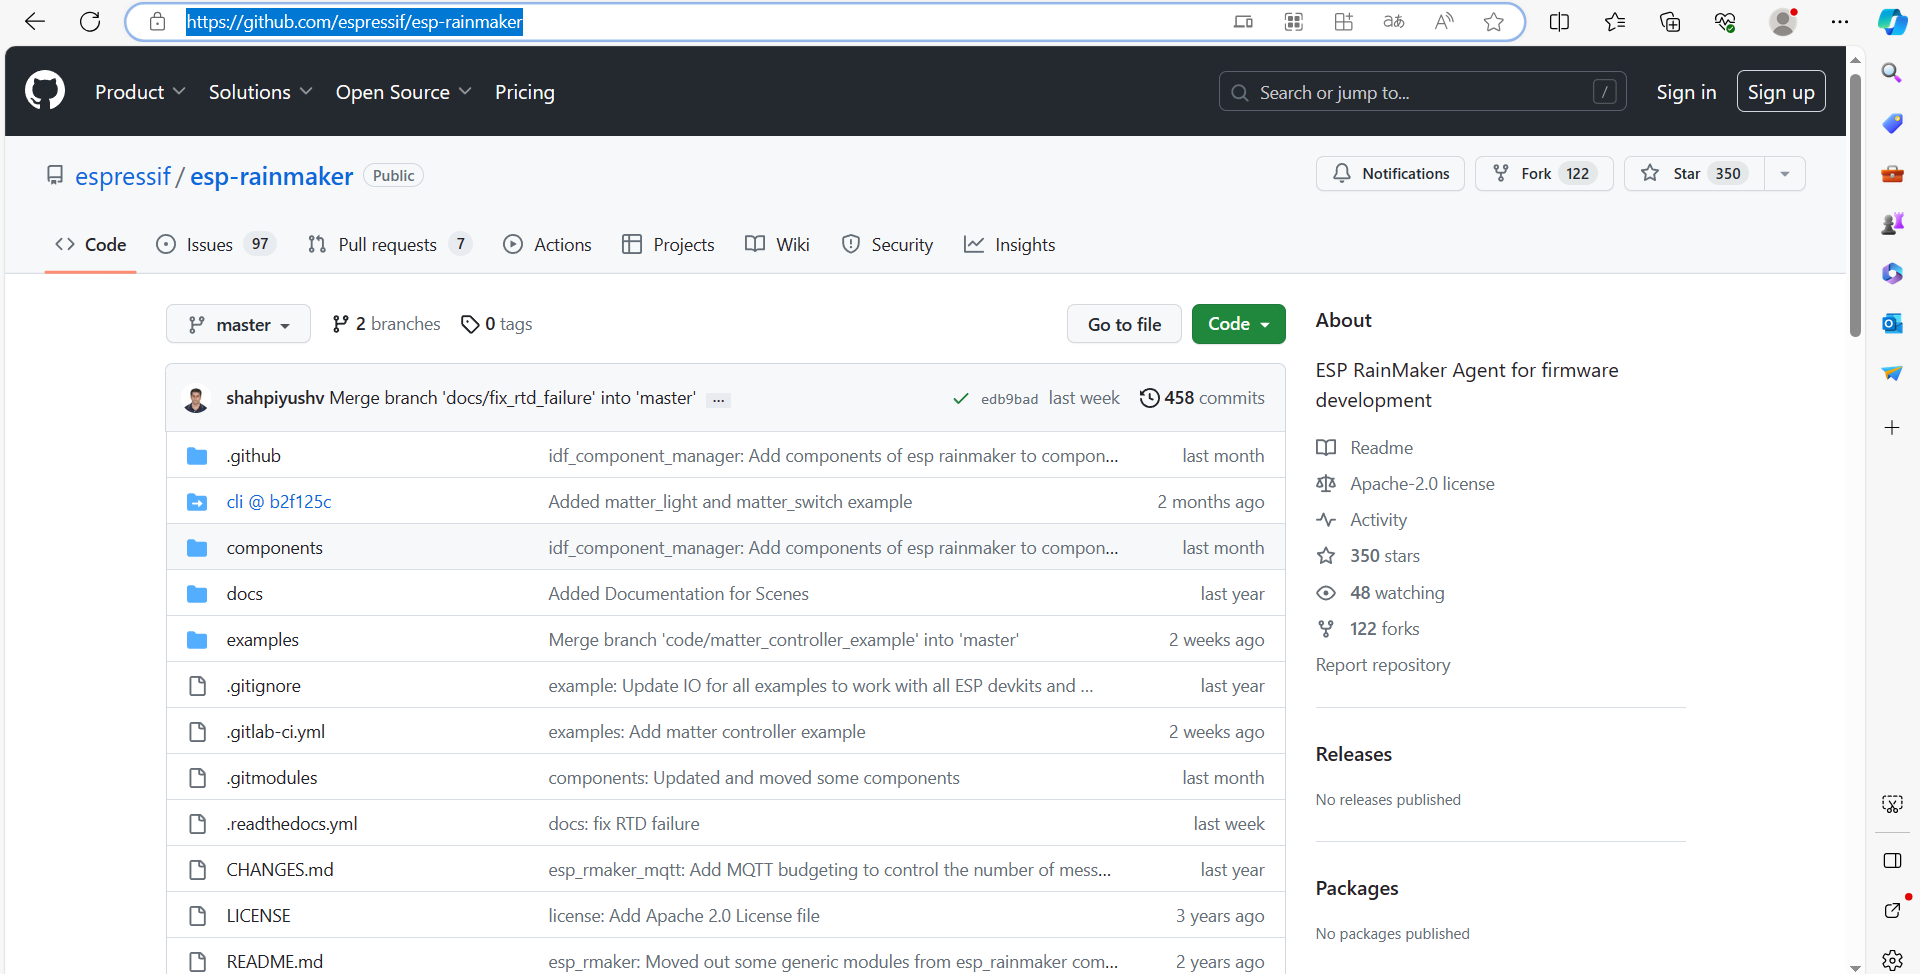Open the .github folder
This screenshot has width=1920, height=974.
[253, 456]
